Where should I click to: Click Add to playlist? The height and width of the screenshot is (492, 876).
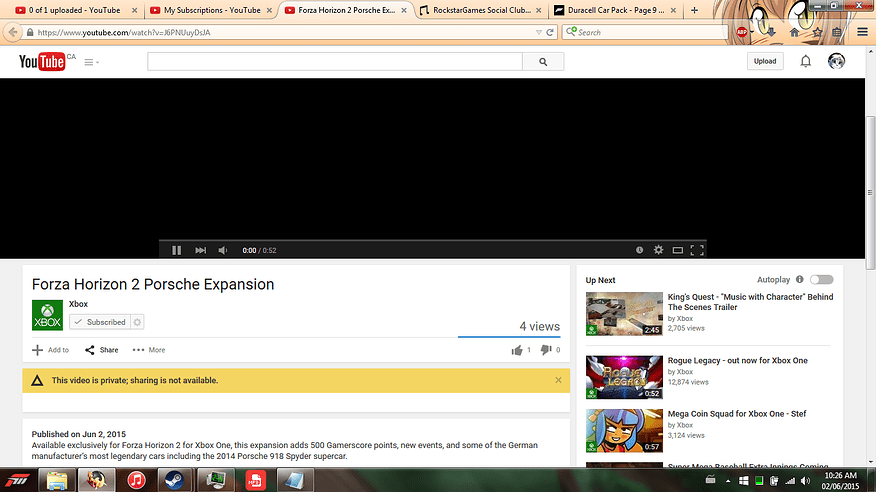[50, 350]
